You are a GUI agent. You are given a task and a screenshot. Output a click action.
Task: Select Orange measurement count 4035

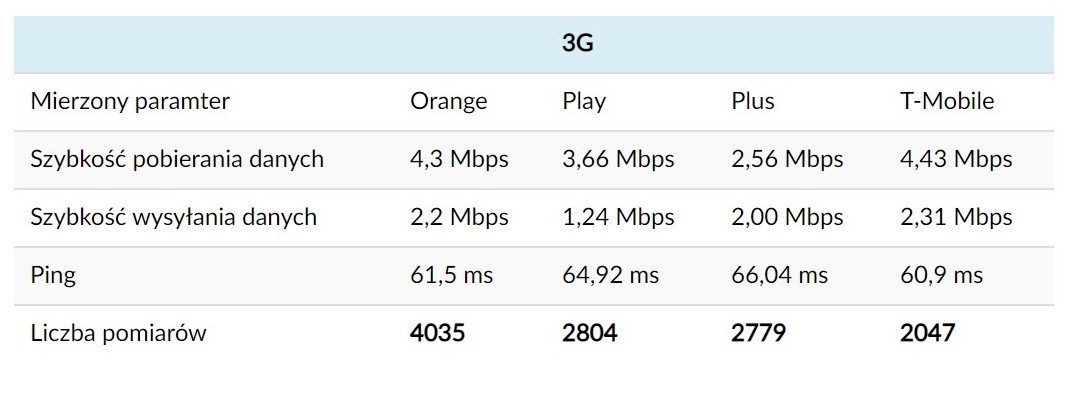point(438,334)
